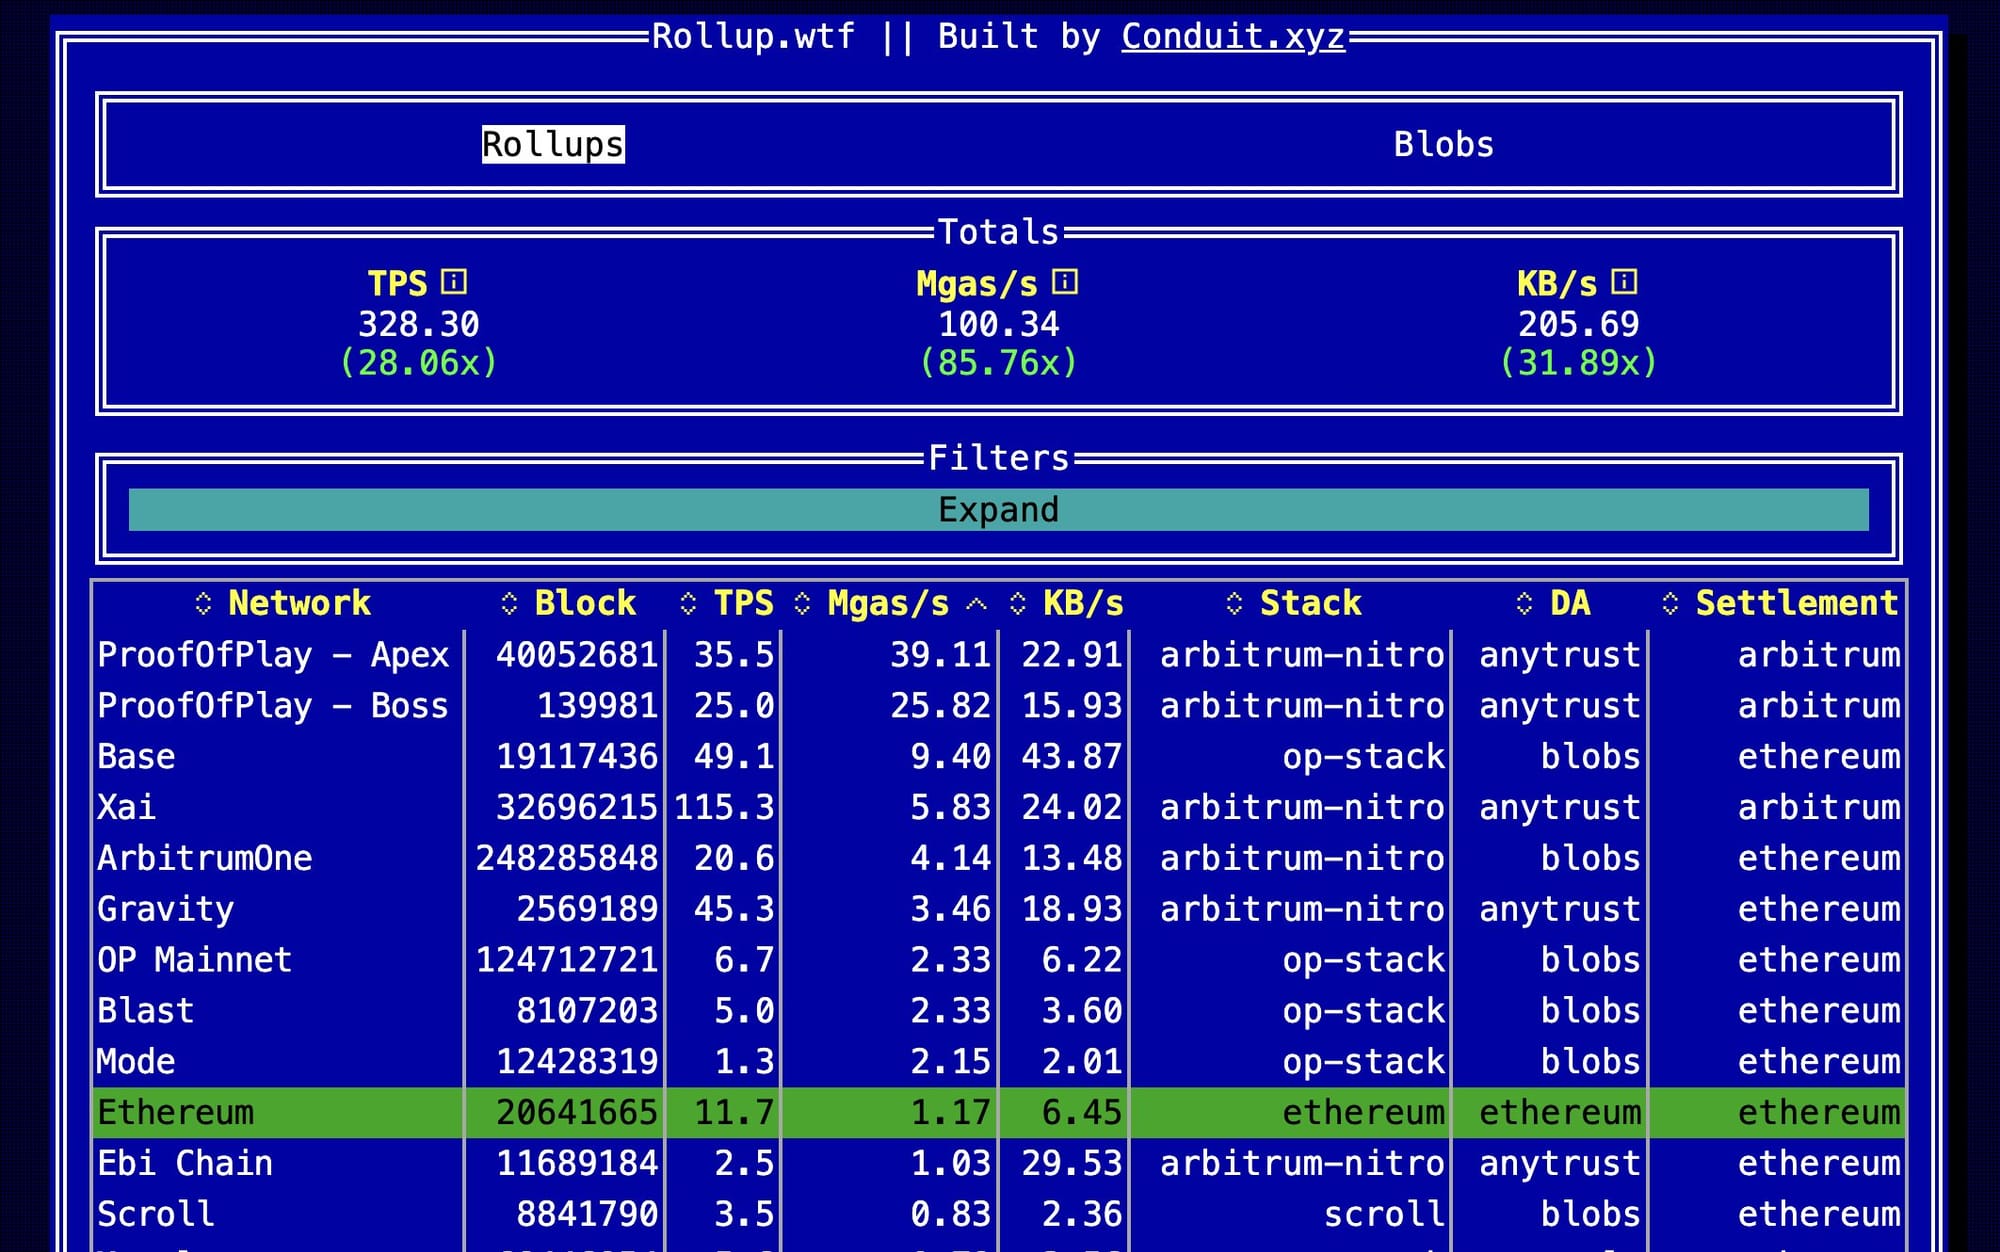This screenshot has width=2000, height=1252.
Task: Sort table by the Network column sort icon
Action: (x=203, y=603)
